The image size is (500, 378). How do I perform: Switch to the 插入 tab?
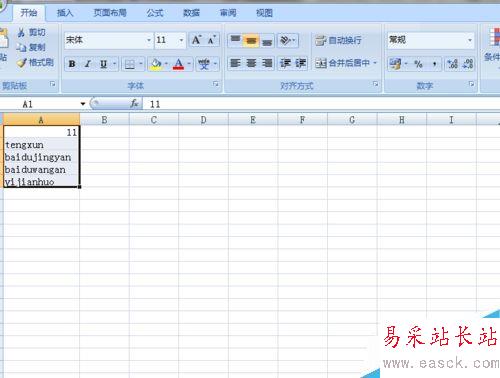pos(65,13)
